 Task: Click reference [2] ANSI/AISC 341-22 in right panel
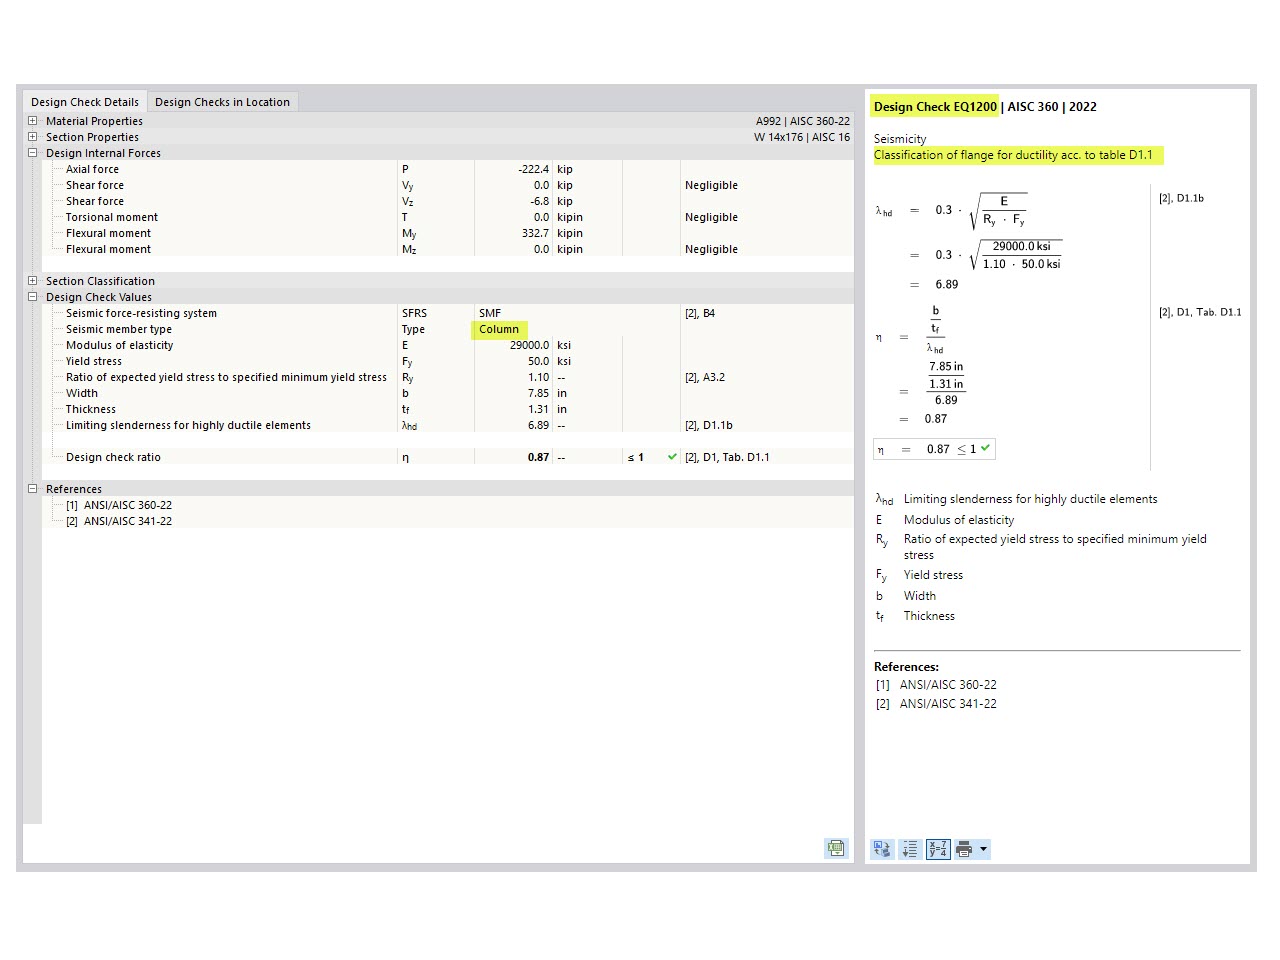pos(946,703)
